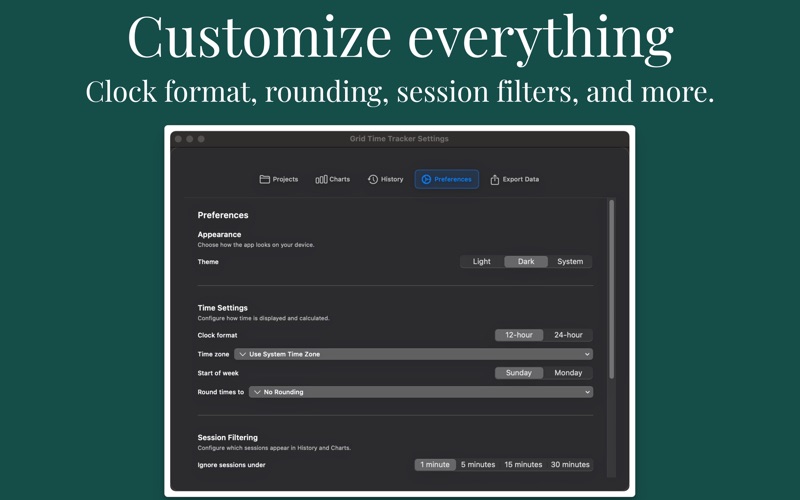Screen dimensions: 800x500
Task: Ignore sessions under 30 minutes
Action: 570,464
